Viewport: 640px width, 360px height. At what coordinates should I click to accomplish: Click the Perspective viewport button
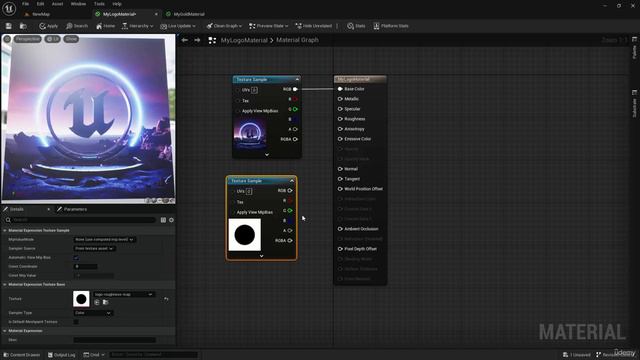[28, 39]
